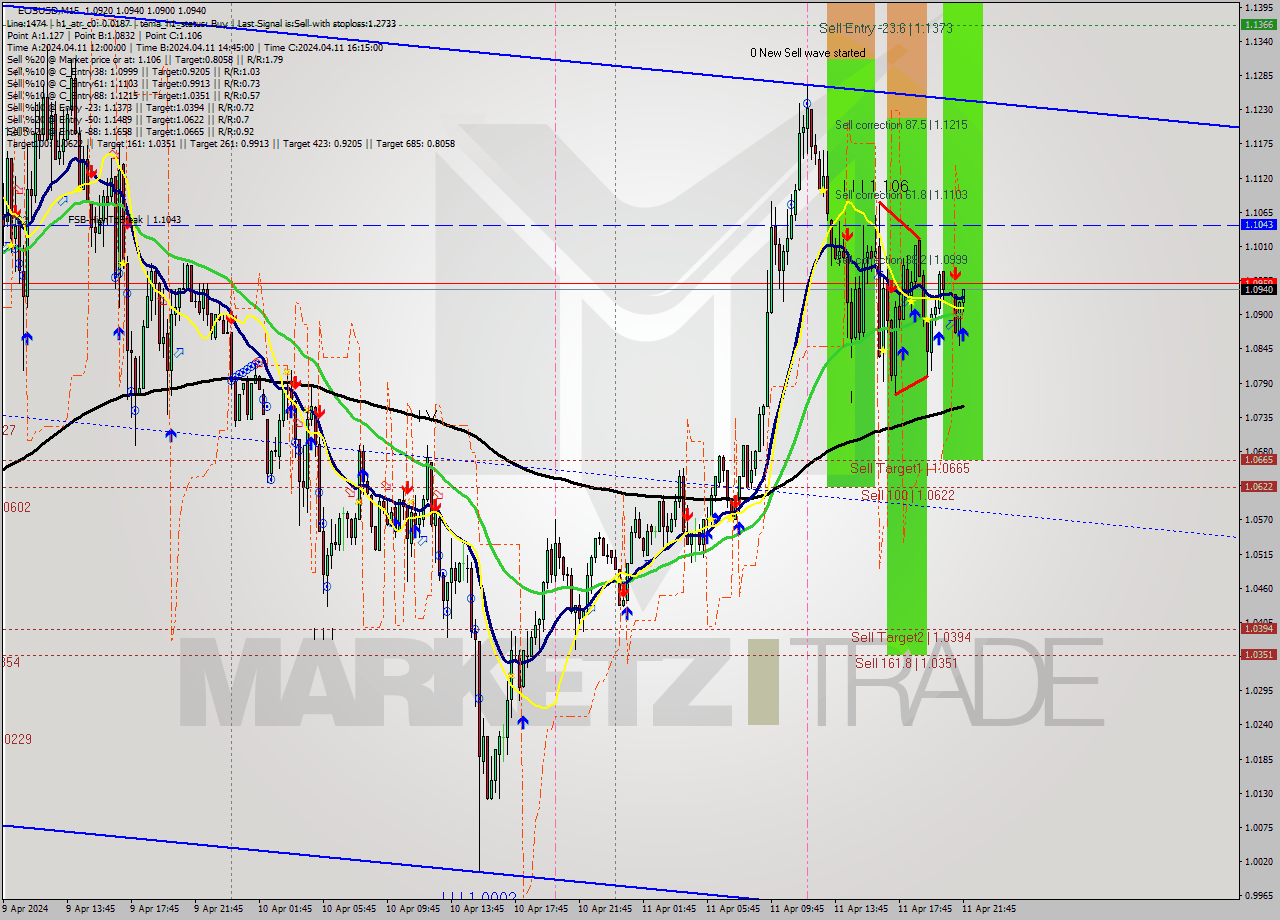This screenshot has height=920, width=1280.
Task: Click the 'FSB-HighToBreak | 1.1043' label
Action: click(124, 219)
